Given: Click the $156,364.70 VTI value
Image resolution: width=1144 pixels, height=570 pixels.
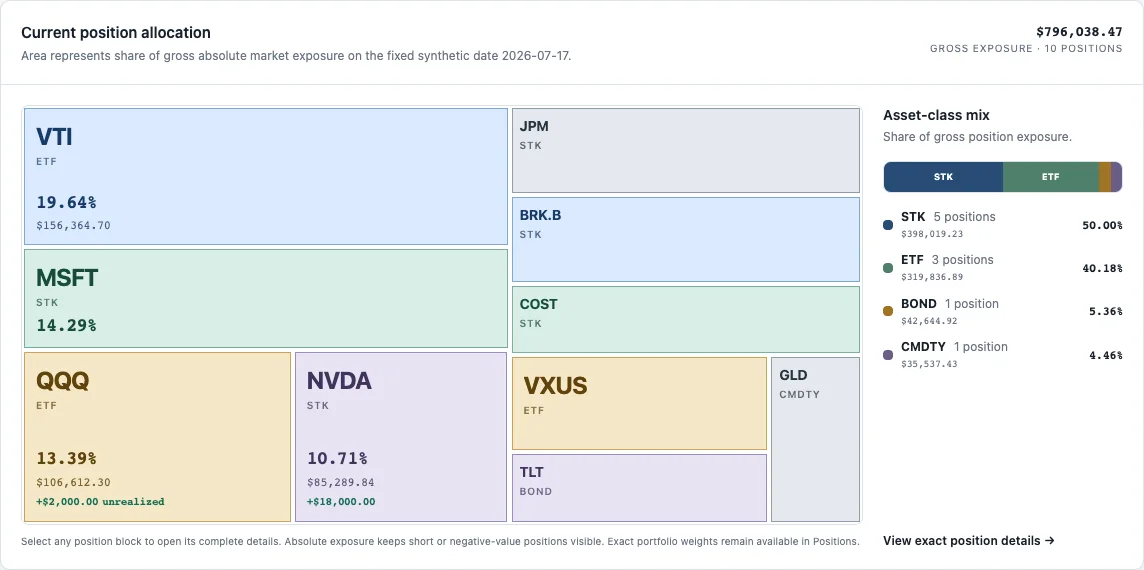Looking at the screenshot, I should click(x=73, y=226).
